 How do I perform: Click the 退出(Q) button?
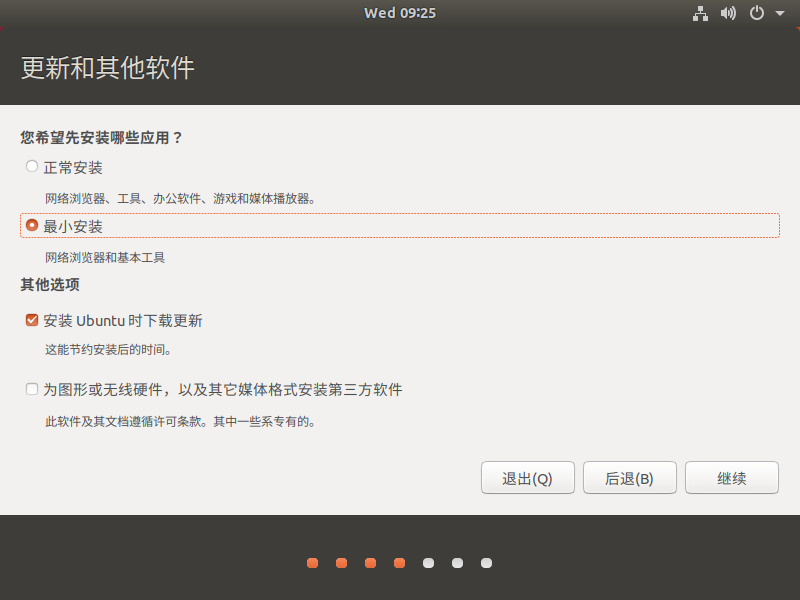[x=528, y=478]
